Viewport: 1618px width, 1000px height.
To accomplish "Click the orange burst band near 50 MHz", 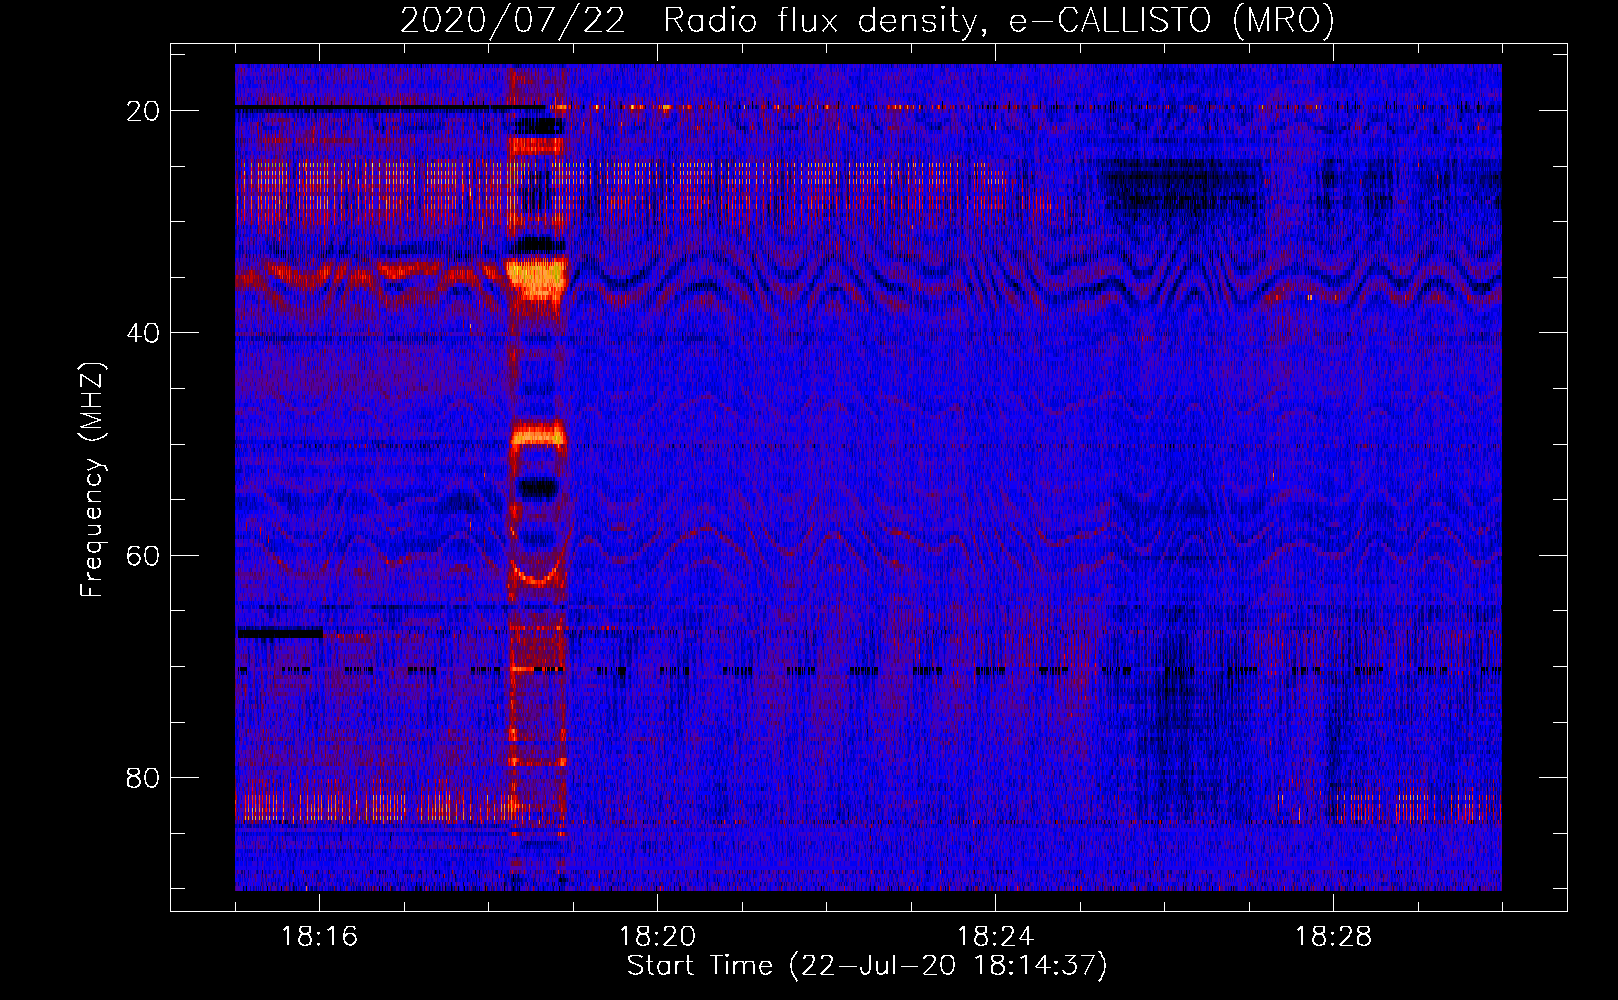I will tap(538, 435).
